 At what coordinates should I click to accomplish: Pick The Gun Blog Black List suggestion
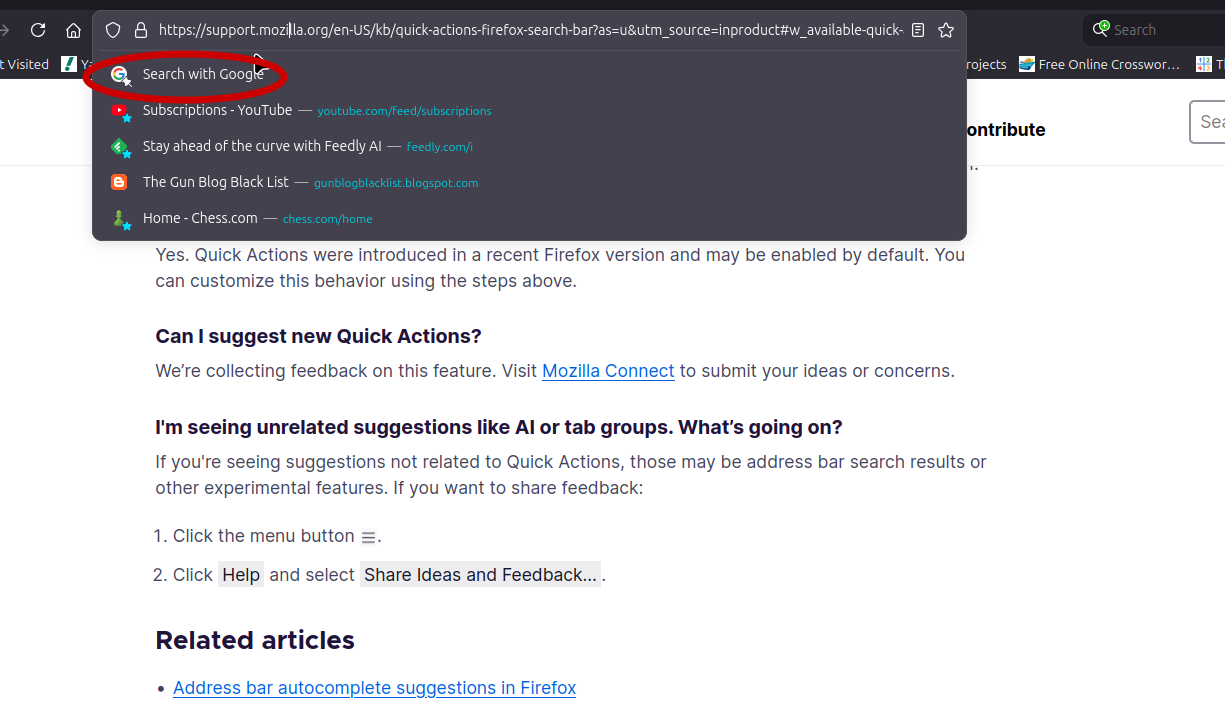[x=215, y=182]
